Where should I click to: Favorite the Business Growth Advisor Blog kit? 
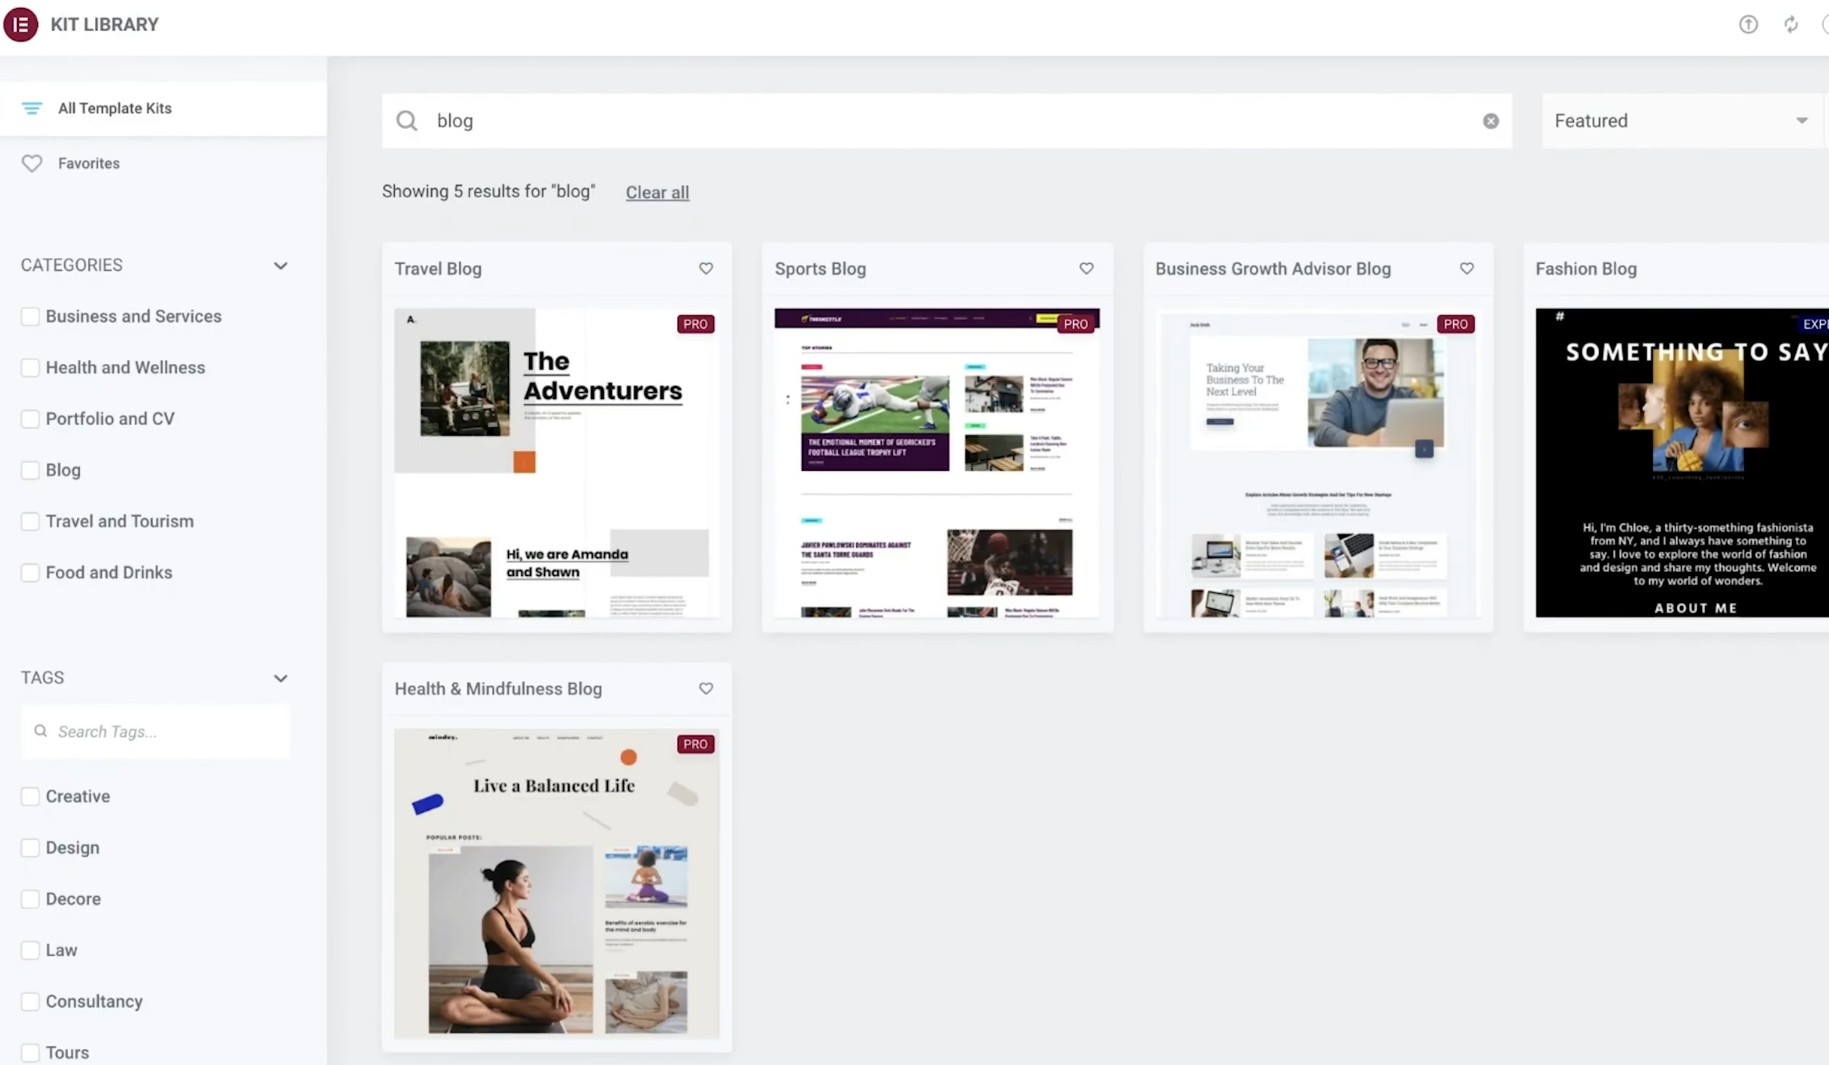pos(1466,268)
